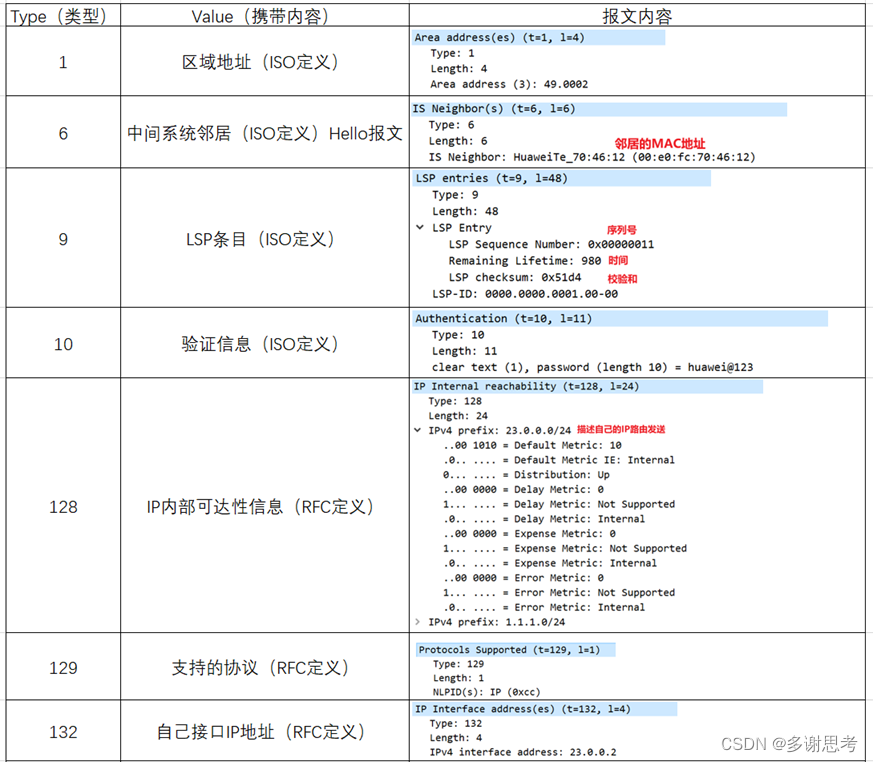The width and height of the screenshot is (873, 762).
Task: Click the line Area address (3): 49.0002
Action: pyautogui.click(x=509, y=84)
